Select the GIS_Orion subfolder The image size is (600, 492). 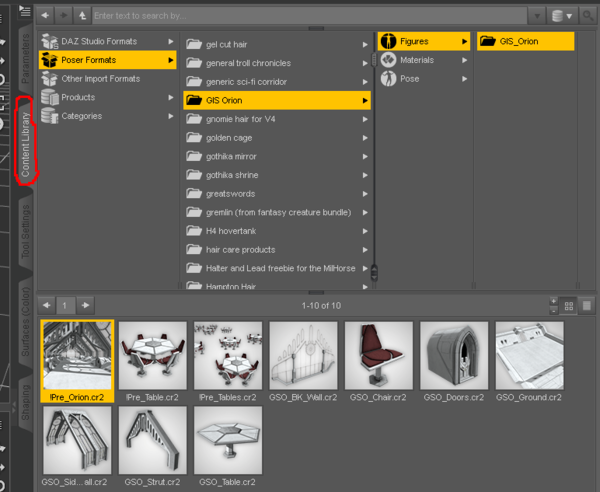click(525, 41)
